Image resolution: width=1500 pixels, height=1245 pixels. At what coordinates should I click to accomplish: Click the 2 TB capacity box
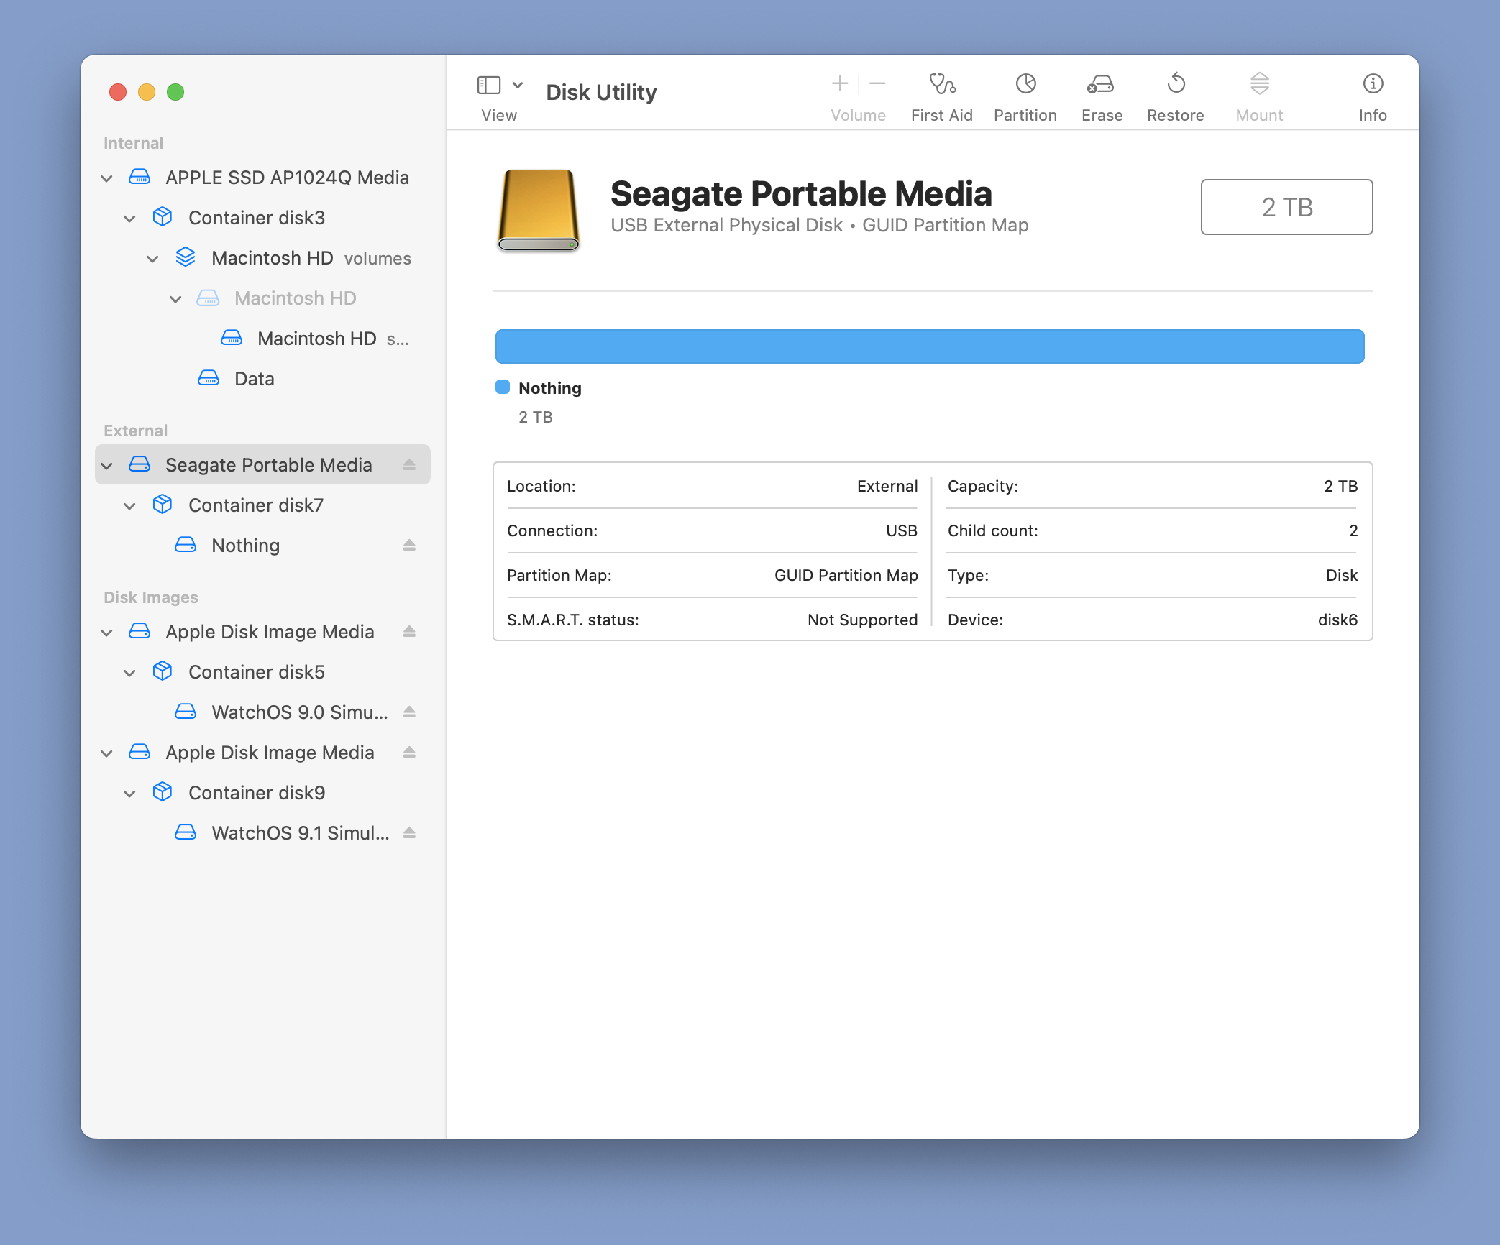click(x=1287, y=207)
